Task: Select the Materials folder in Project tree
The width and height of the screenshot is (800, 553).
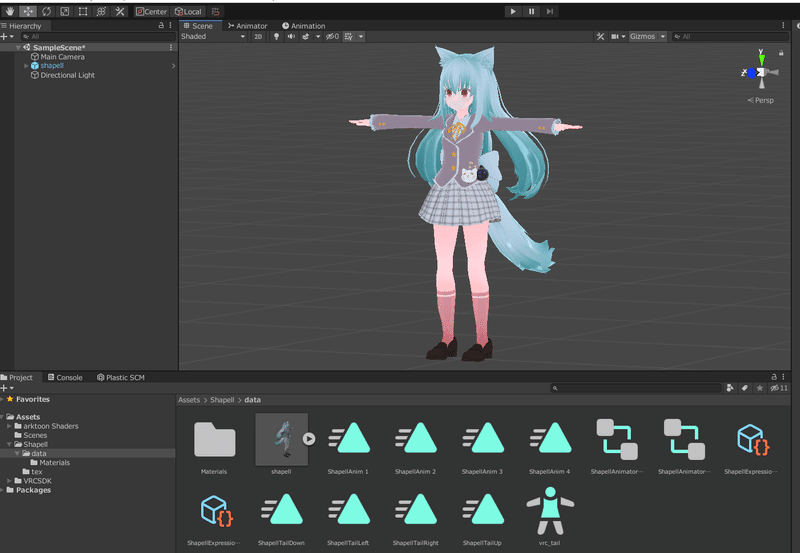Action: (x=50, y=463)
